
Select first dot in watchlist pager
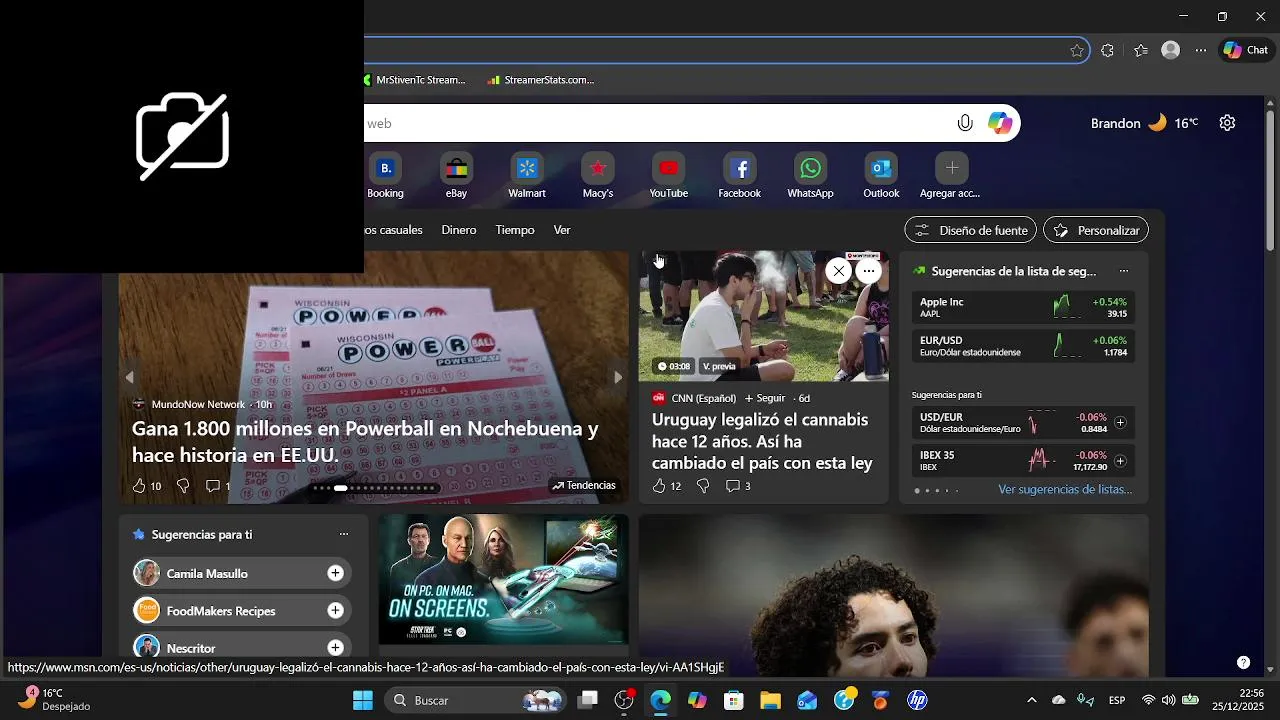point(917,491)
